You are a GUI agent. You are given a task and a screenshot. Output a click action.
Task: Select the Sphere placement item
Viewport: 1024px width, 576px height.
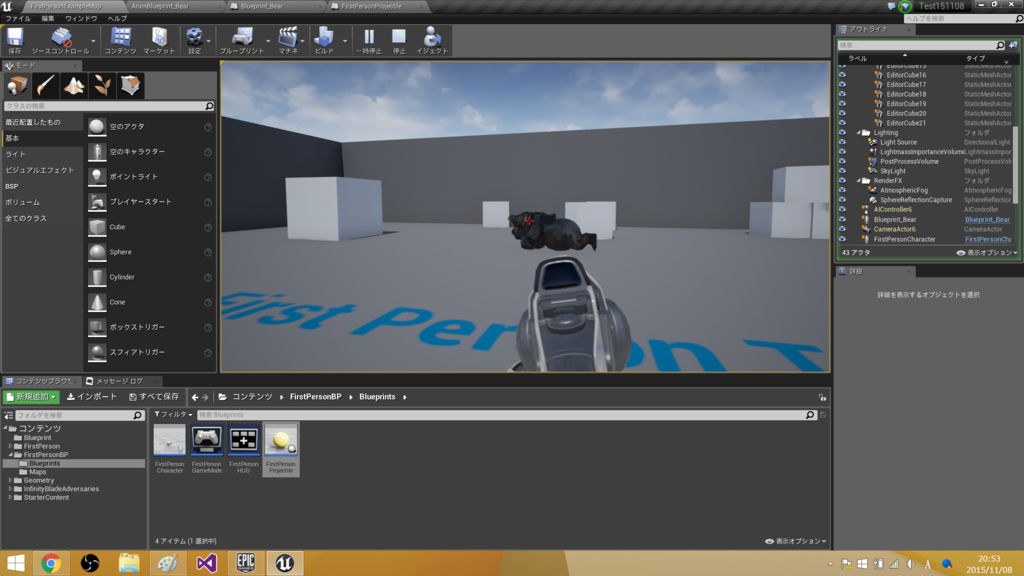point(150,252)
